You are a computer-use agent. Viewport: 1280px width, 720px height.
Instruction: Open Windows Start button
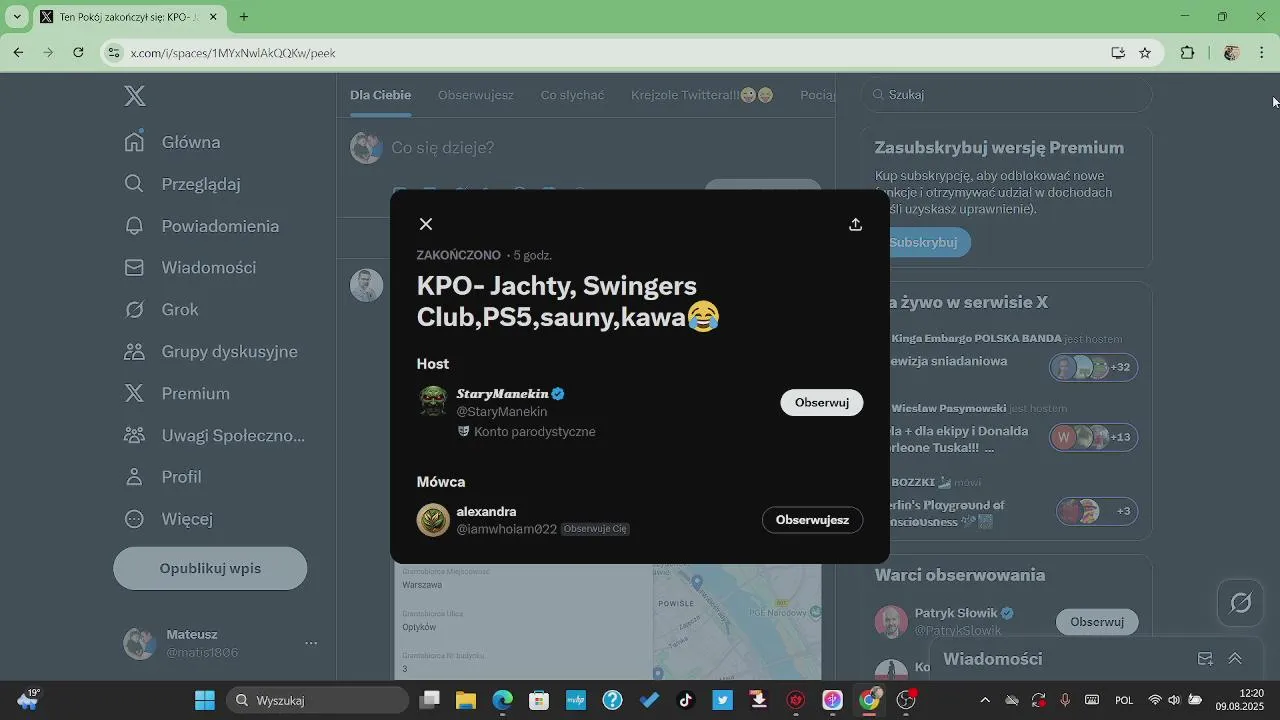click(x=205, y=700)
